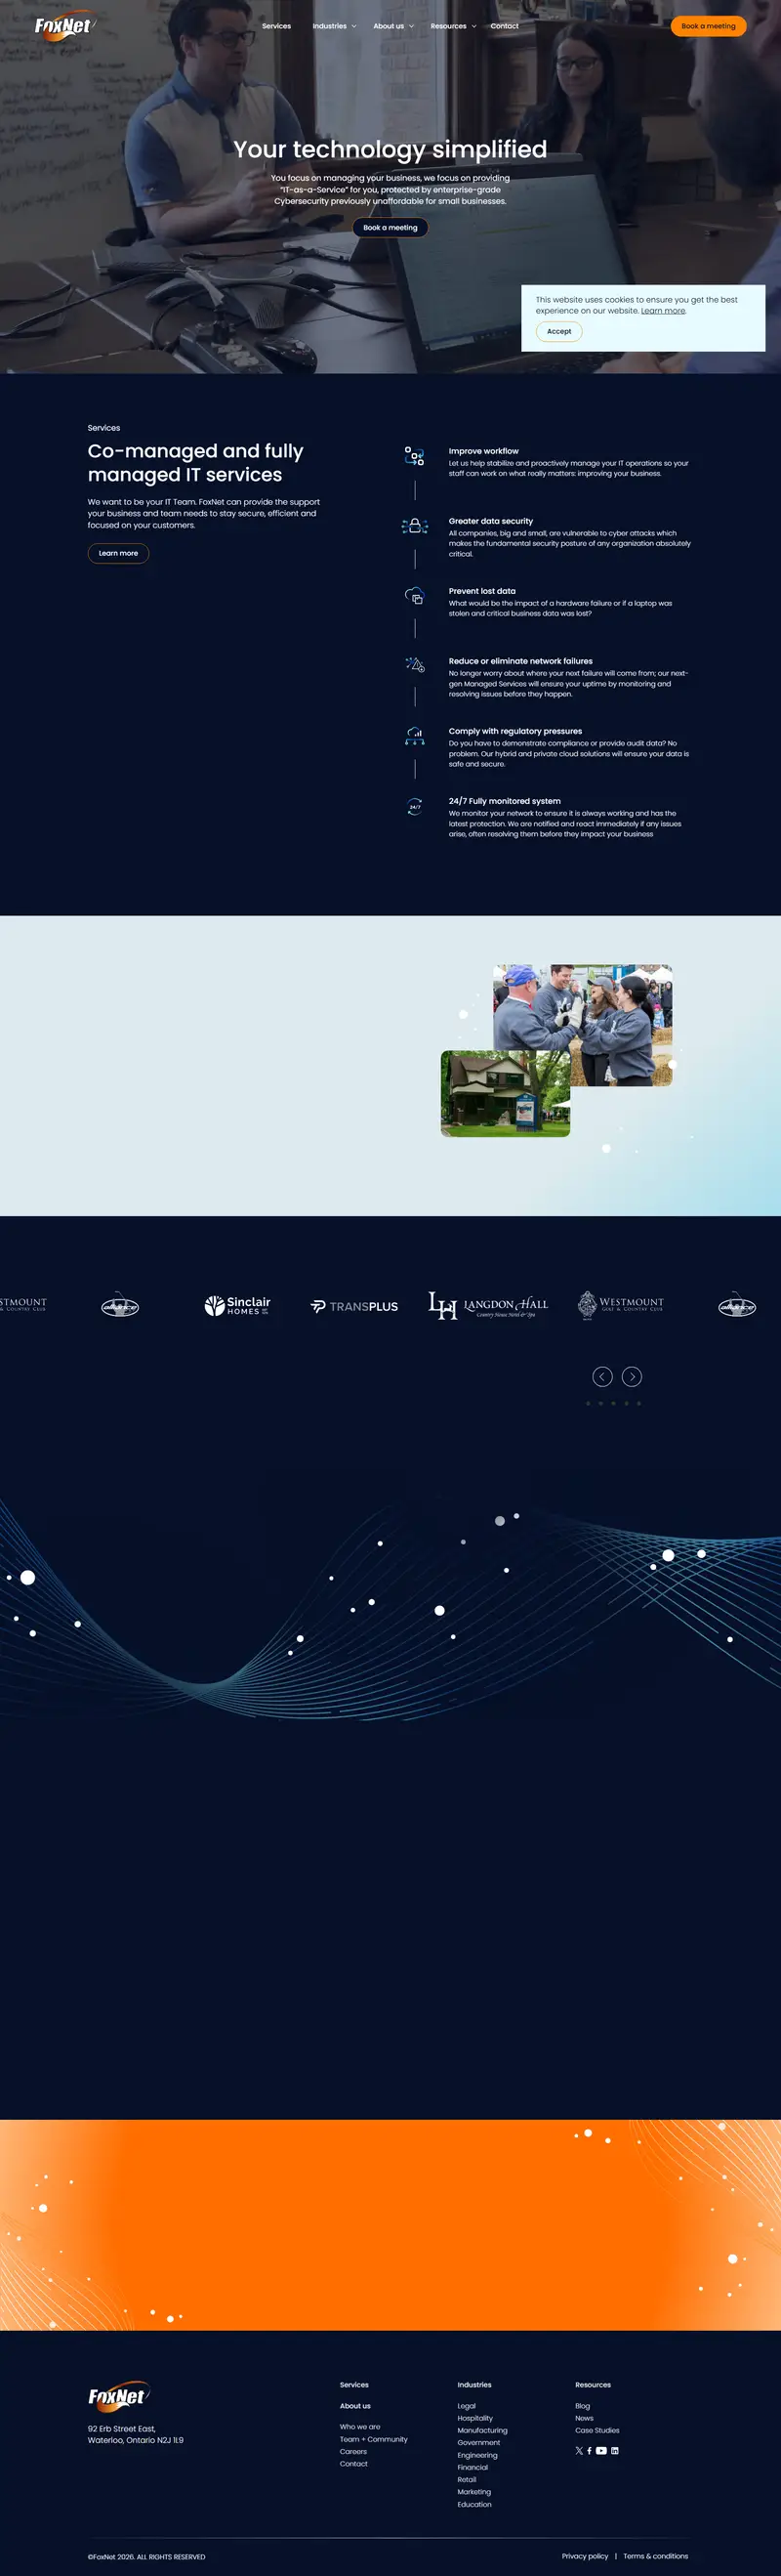The height and width of the screenshot is (2576, 781).
Task: Open the Industries menu item
Action: pyautogui.click(x=329, y=26)
